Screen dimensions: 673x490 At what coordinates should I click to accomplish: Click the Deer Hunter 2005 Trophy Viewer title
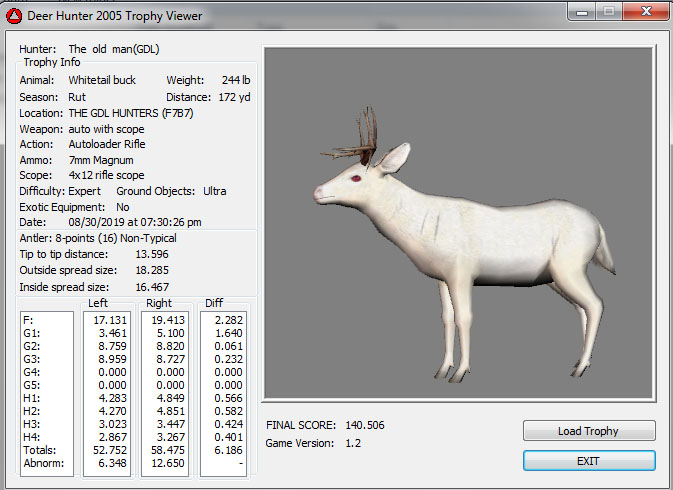click(114, 16)
